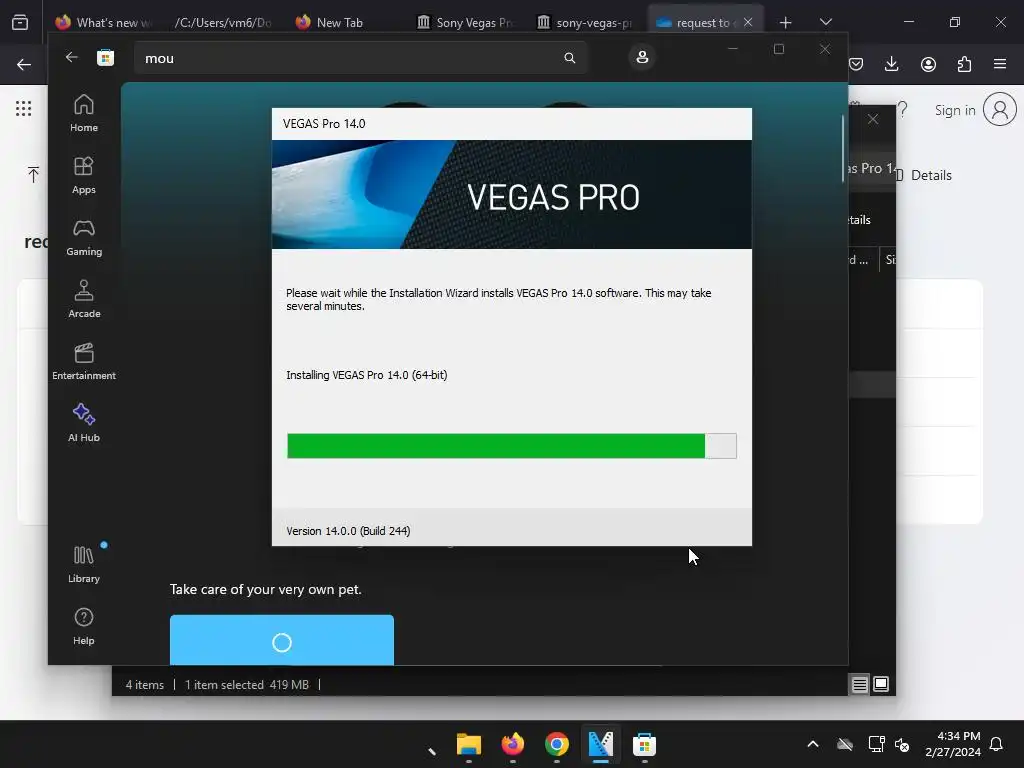Image resolution: width=1024 pixels, height=768 pixels.
Task: Open Entertainment in the Store sidebar
Action: [84, 362]
